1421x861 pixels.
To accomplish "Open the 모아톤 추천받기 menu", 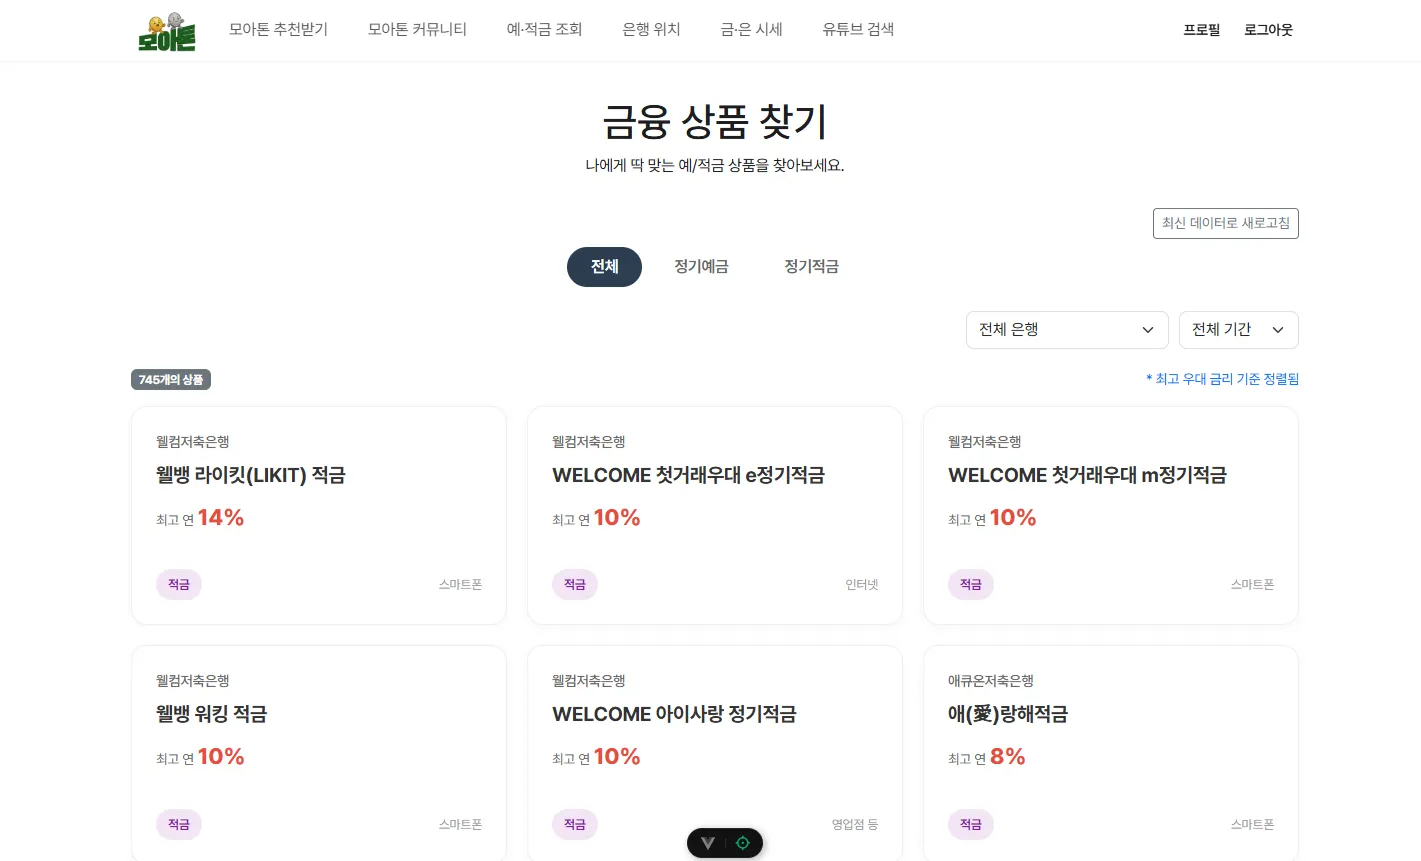I will point(278,30).
